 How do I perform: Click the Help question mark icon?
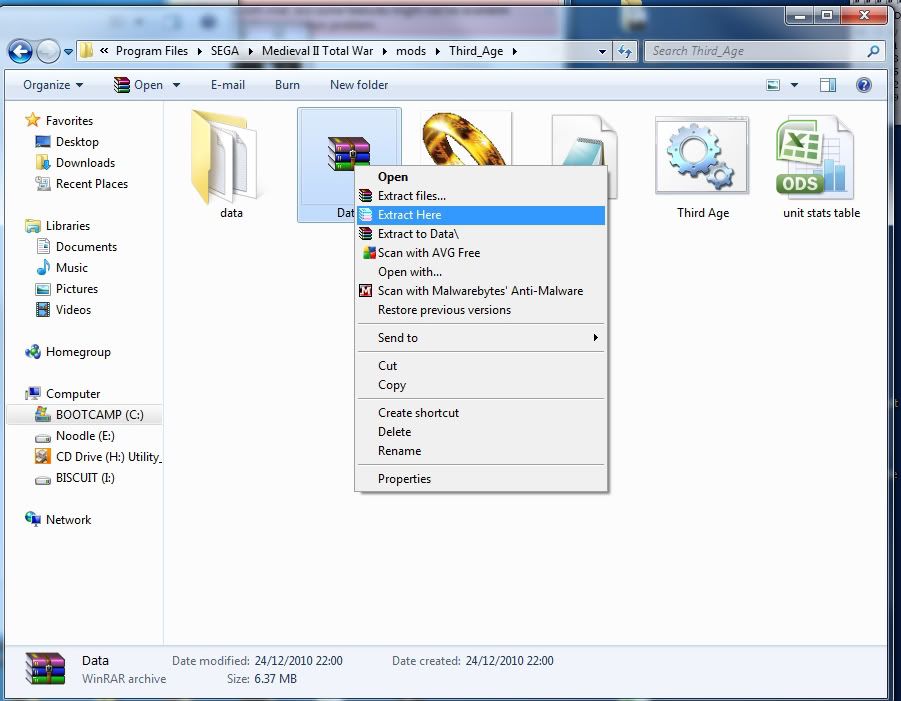click(863, 85)
